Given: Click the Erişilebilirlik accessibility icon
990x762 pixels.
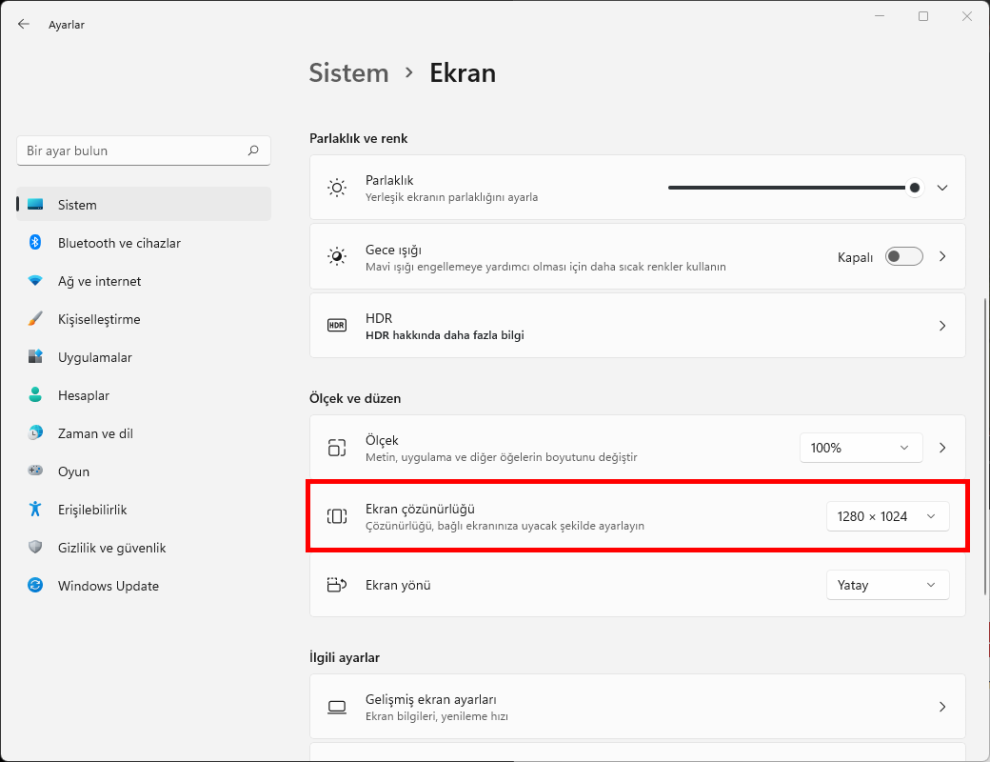Looking at the screenshot, I should [x=35, y=509].
